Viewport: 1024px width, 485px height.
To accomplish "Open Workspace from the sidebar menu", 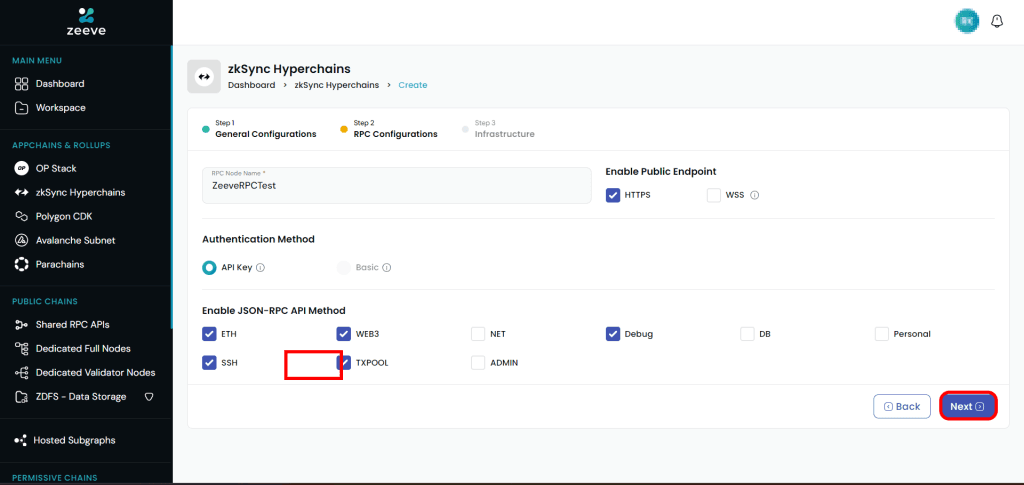I will tap(61, 108).
